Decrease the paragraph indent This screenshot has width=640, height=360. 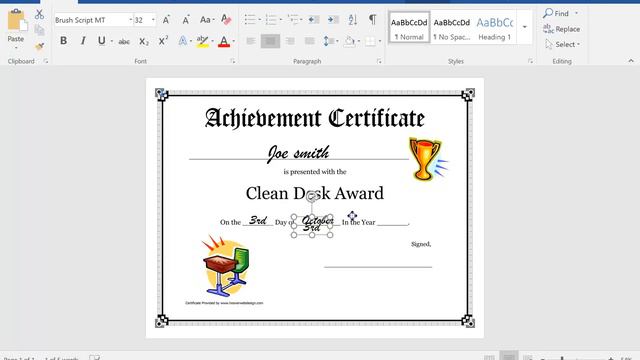[314, 20]
